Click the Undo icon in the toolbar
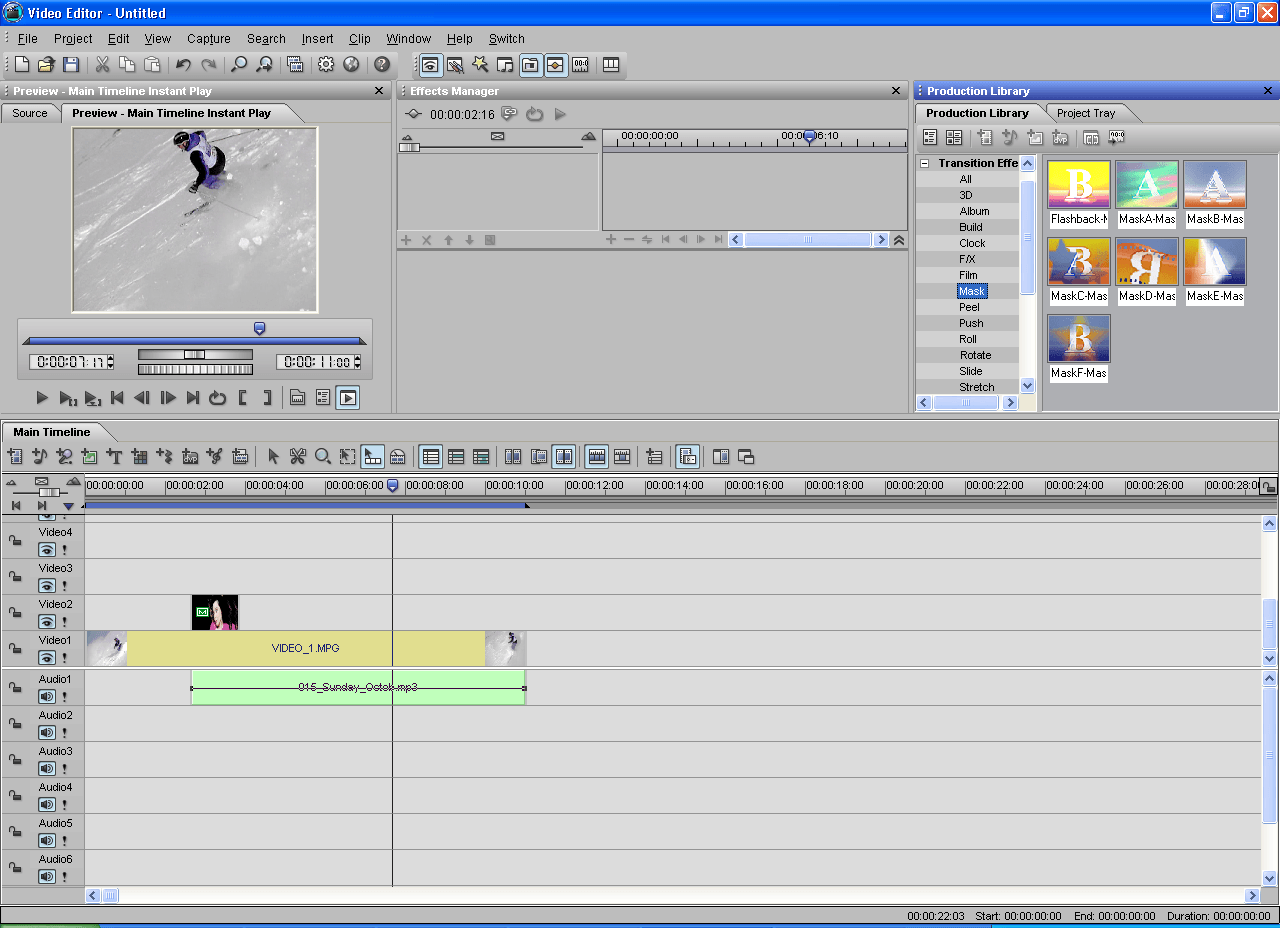The image size is (1280, 928). [182, 64]
